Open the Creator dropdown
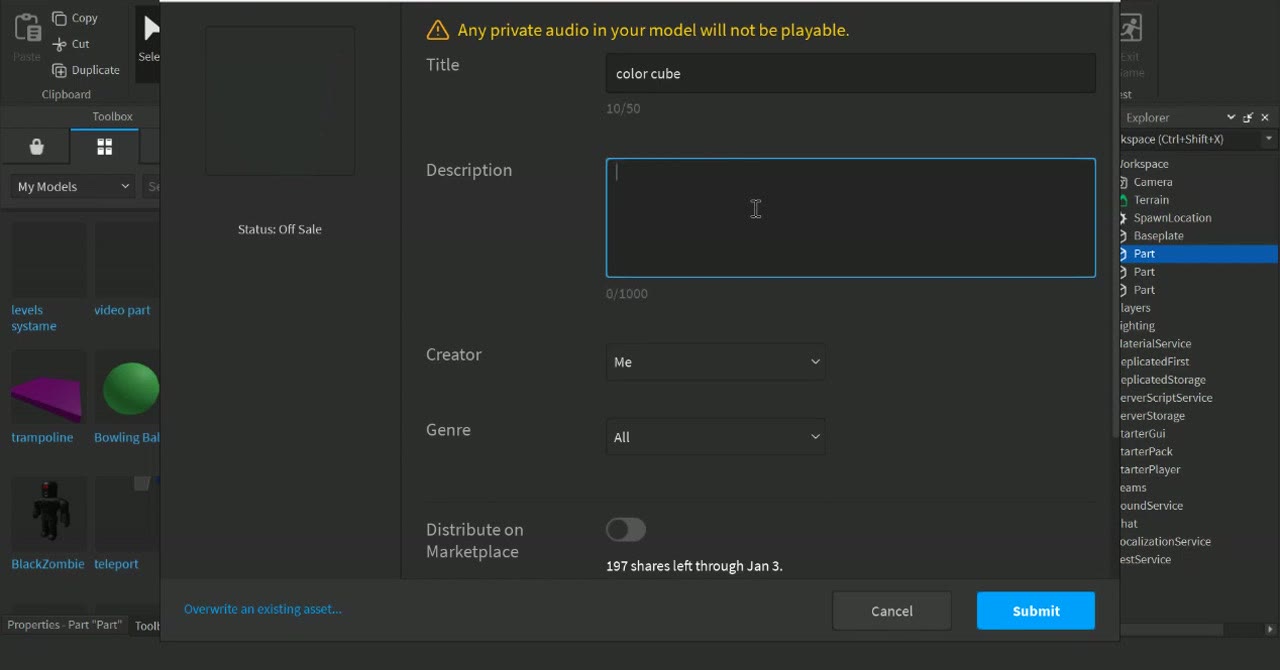Image resolution: width=1280 pixels, height=670 pixels. click(x=716, y=362)
